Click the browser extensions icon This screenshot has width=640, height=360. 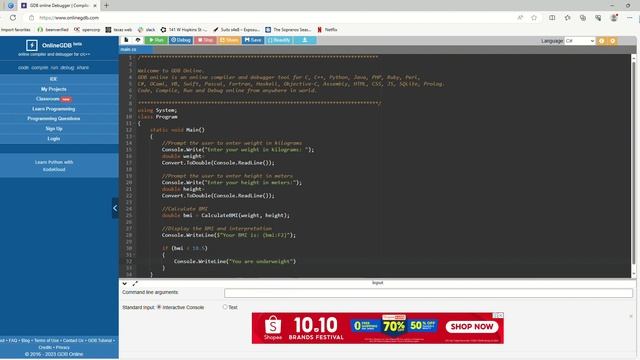(598, 18)
